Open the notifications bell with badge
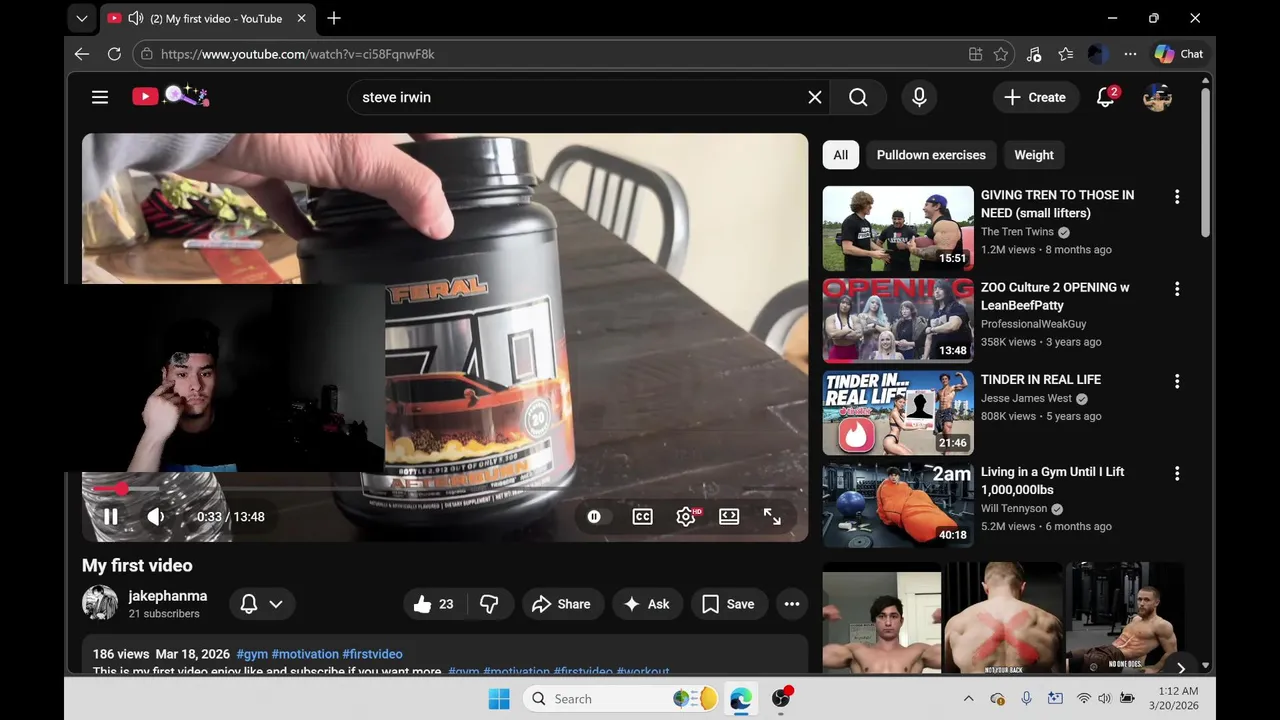 pyautogui.click(x=1106, y=97)
